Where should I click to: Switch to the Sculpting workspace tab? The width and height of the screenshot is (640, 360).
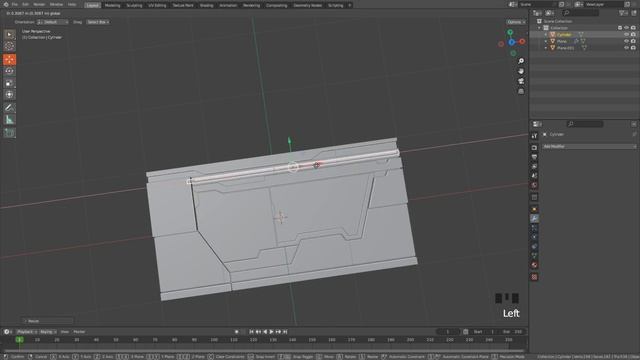(x=134, y=5)
